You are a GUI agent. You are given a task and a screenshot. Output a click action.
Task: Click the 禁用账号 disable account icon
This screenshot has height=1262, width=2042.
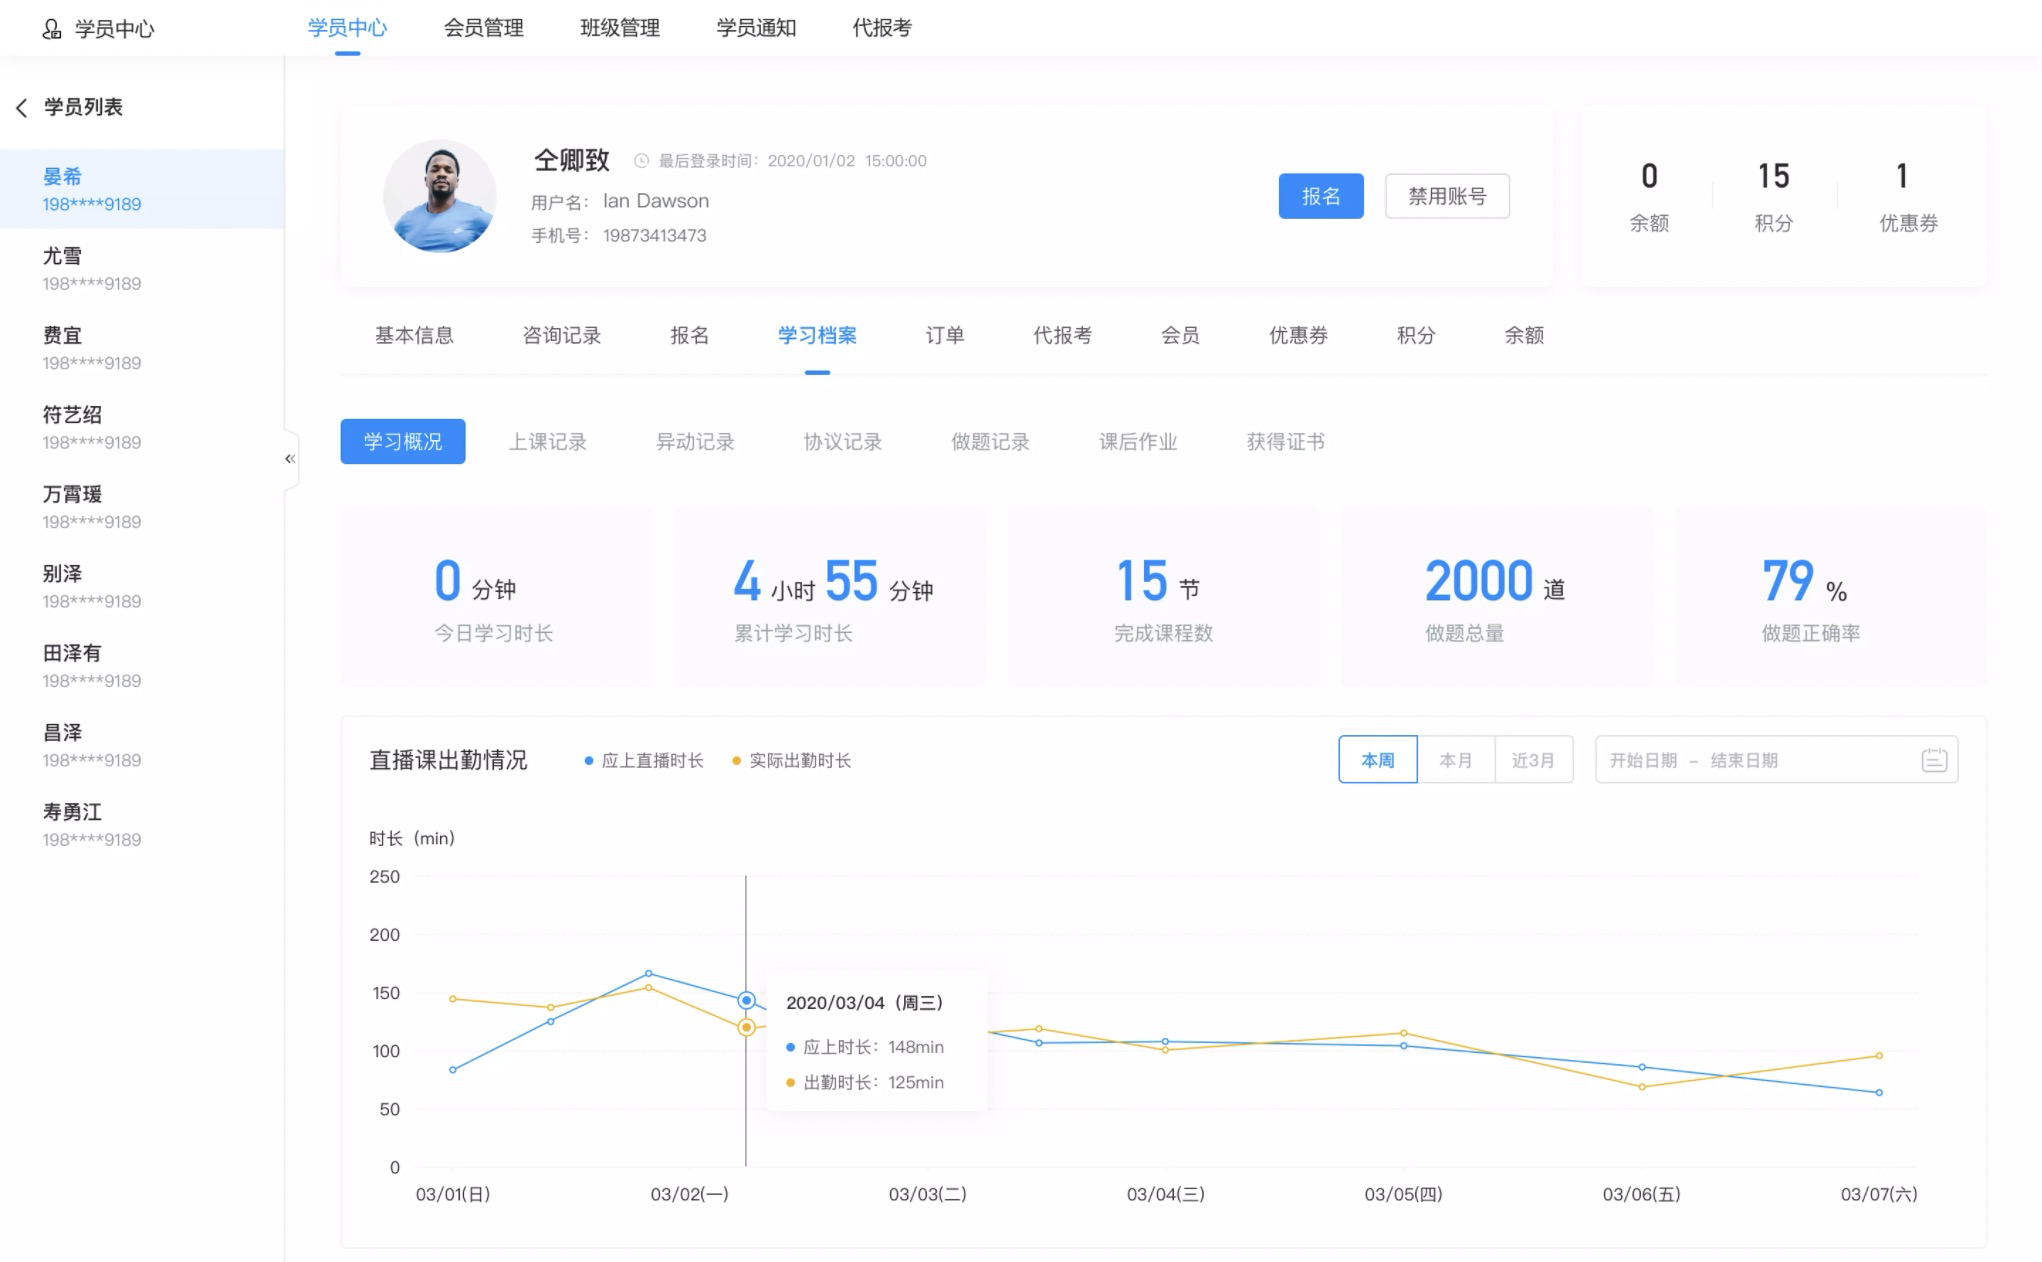1444,196
